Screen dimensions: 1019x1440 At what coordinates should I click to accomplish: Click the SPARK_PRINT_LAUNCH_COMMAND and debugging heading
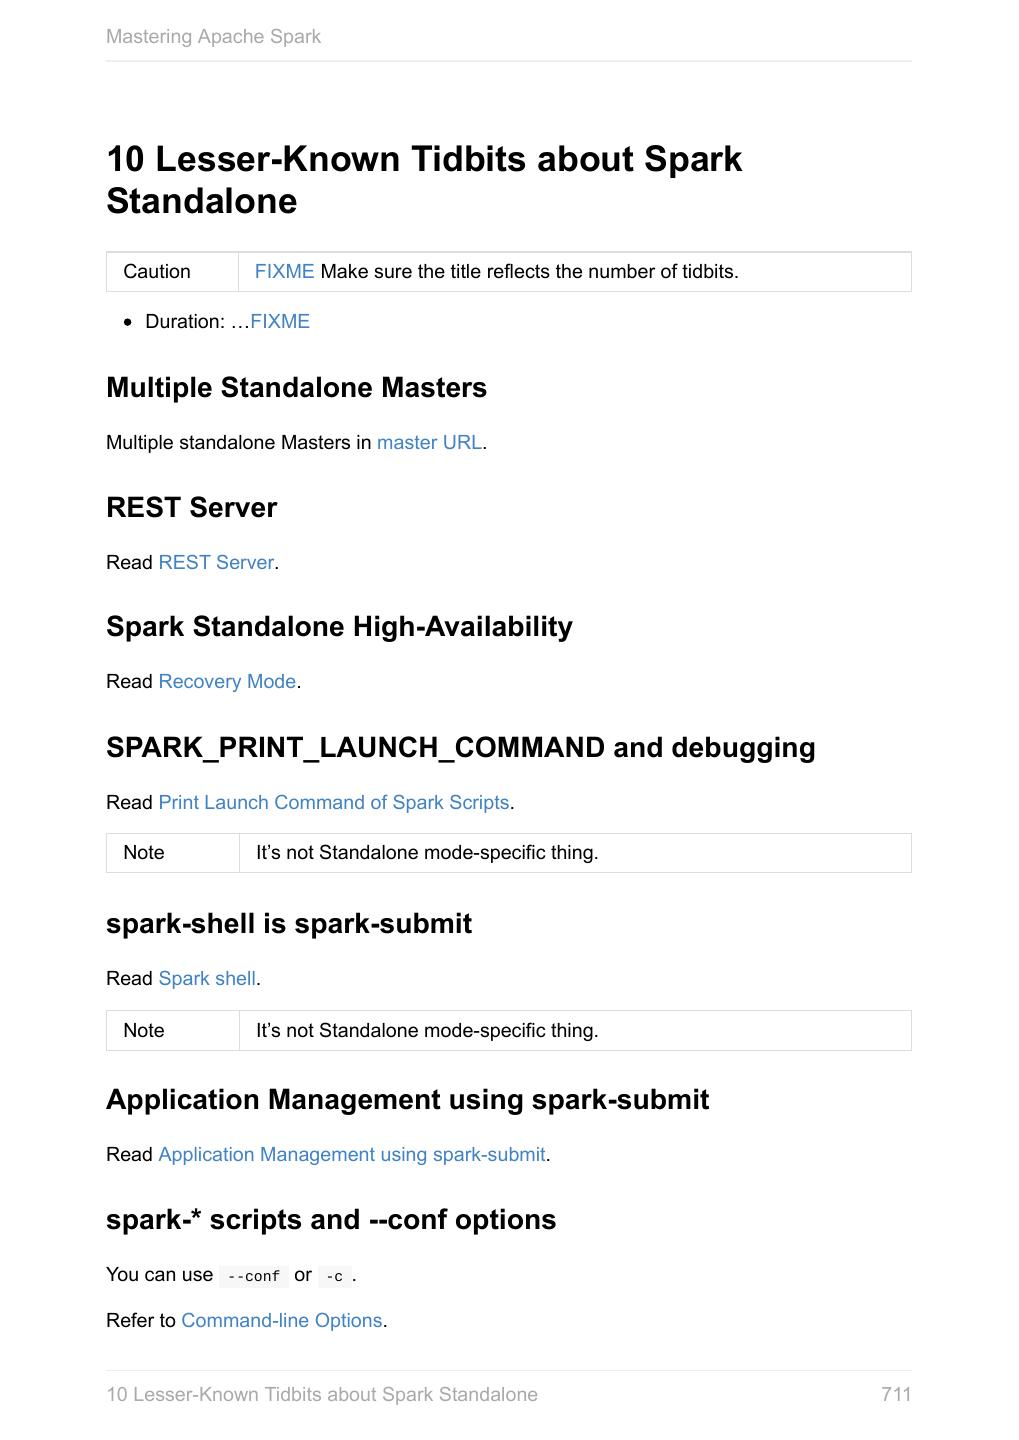(460, 748)
